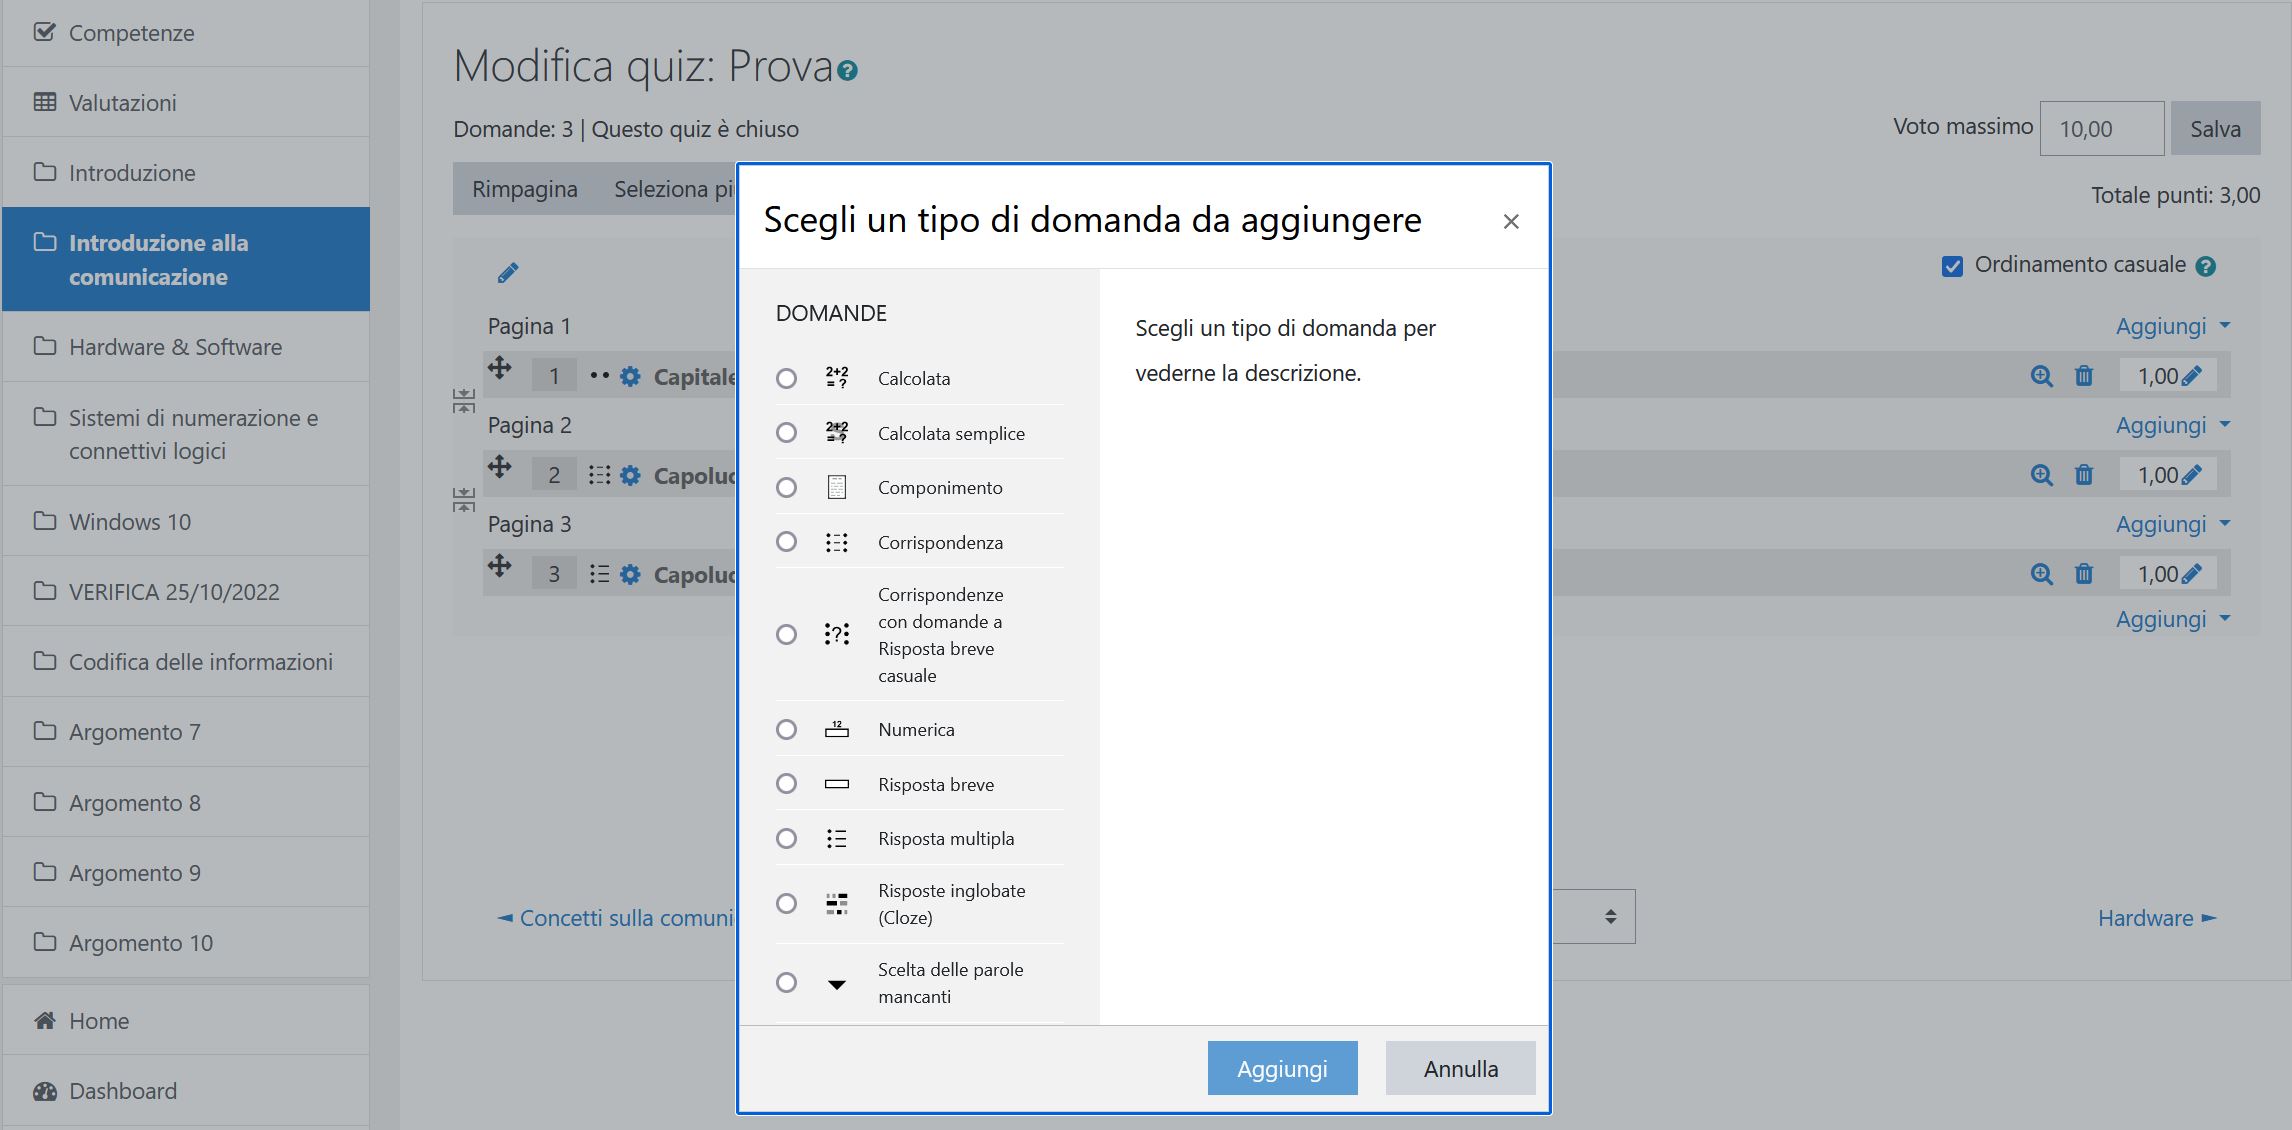
Task: Select the Numerica question type
Action: point(786,729)
